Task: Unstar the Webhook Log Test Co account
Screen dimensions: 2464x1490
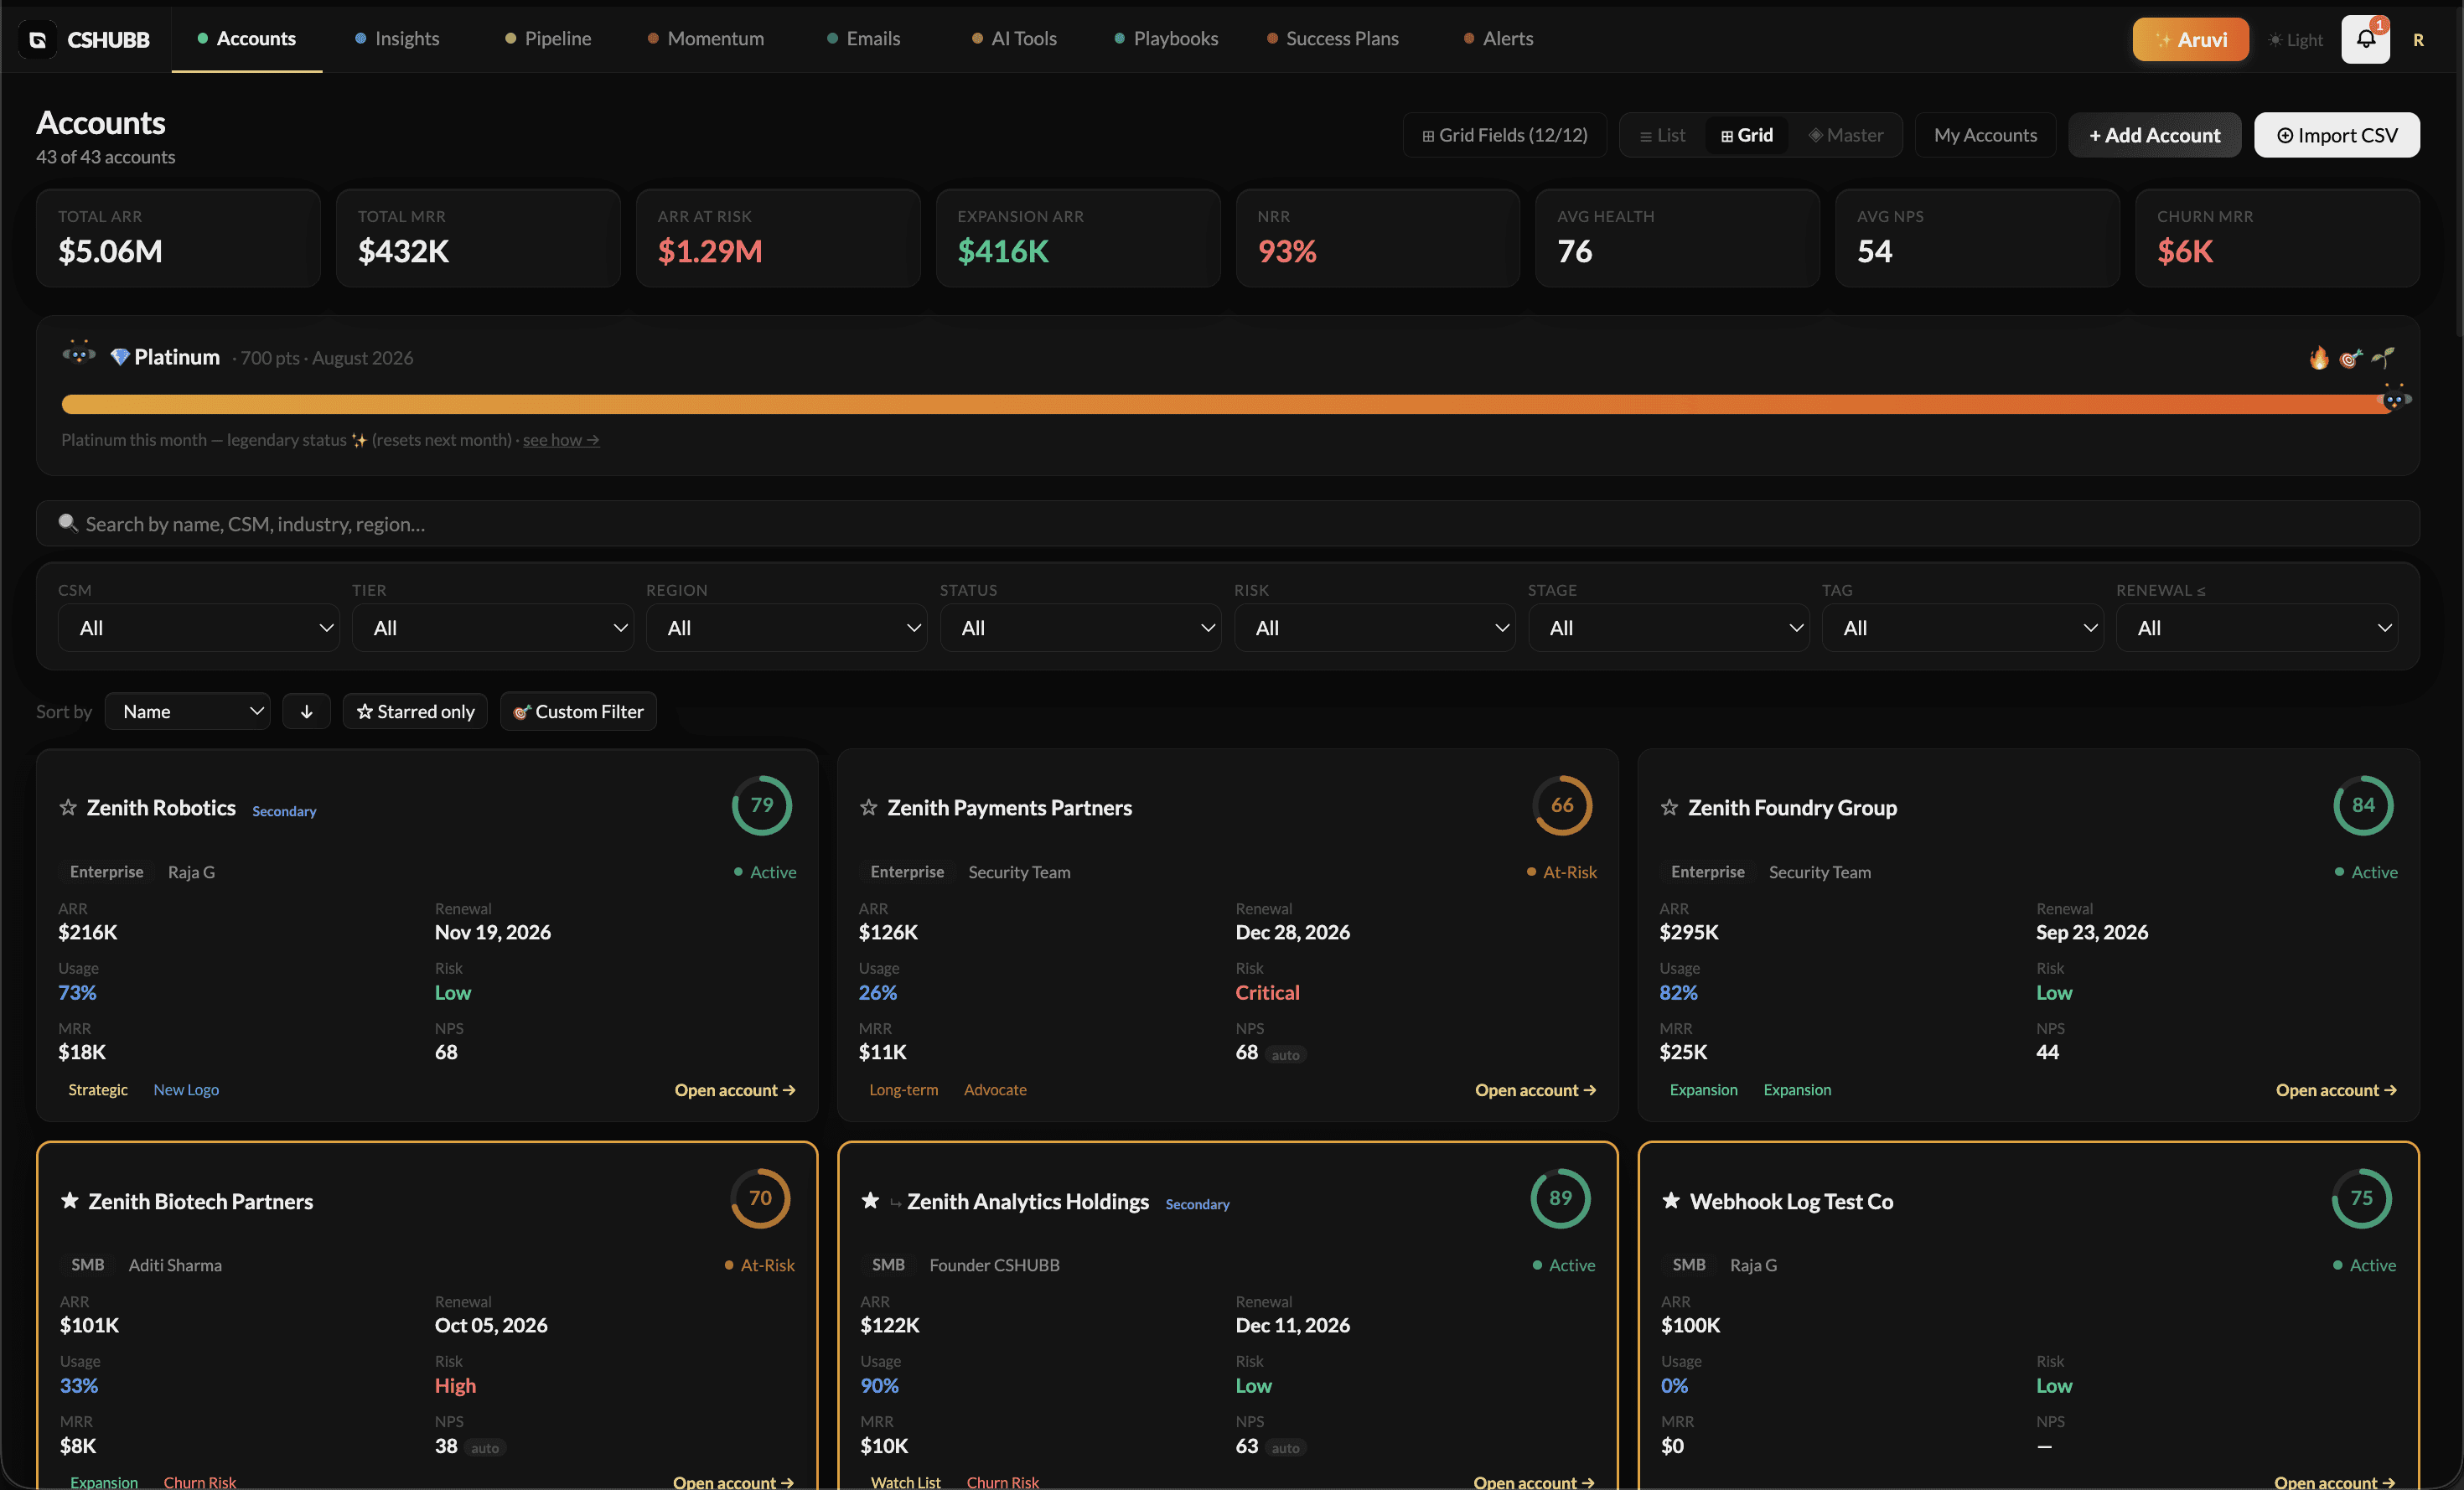Action: click(1671, 1200)
